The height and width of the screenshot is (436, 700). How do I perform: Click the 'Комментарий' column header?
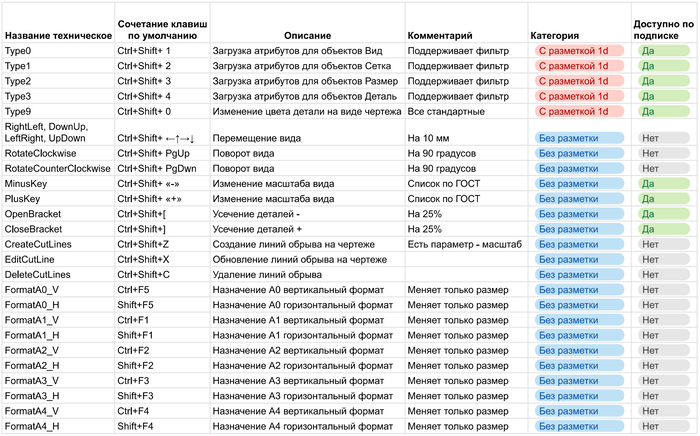pos(441,35)
